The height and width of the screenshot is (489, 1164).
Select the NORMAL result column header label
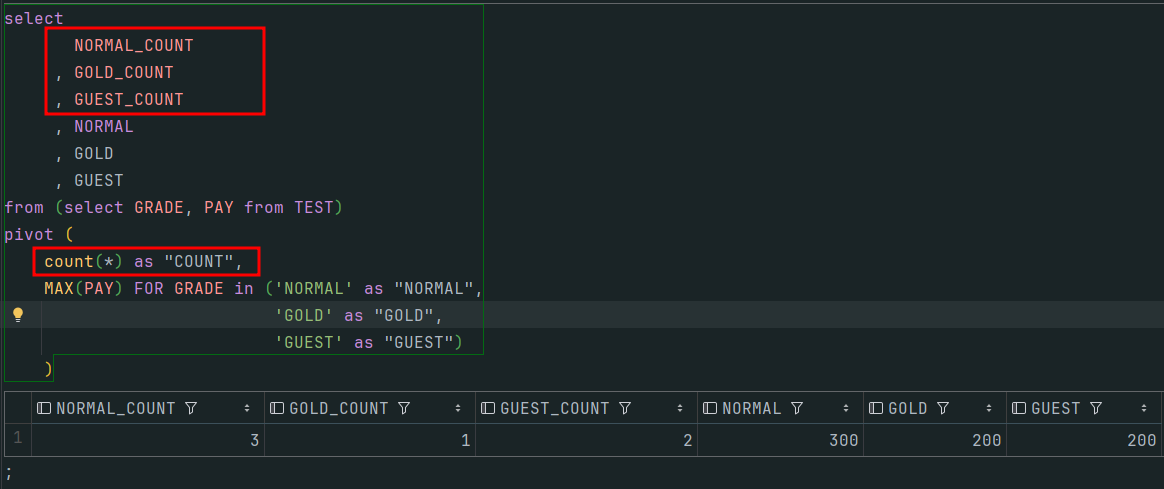click(752, 408)
